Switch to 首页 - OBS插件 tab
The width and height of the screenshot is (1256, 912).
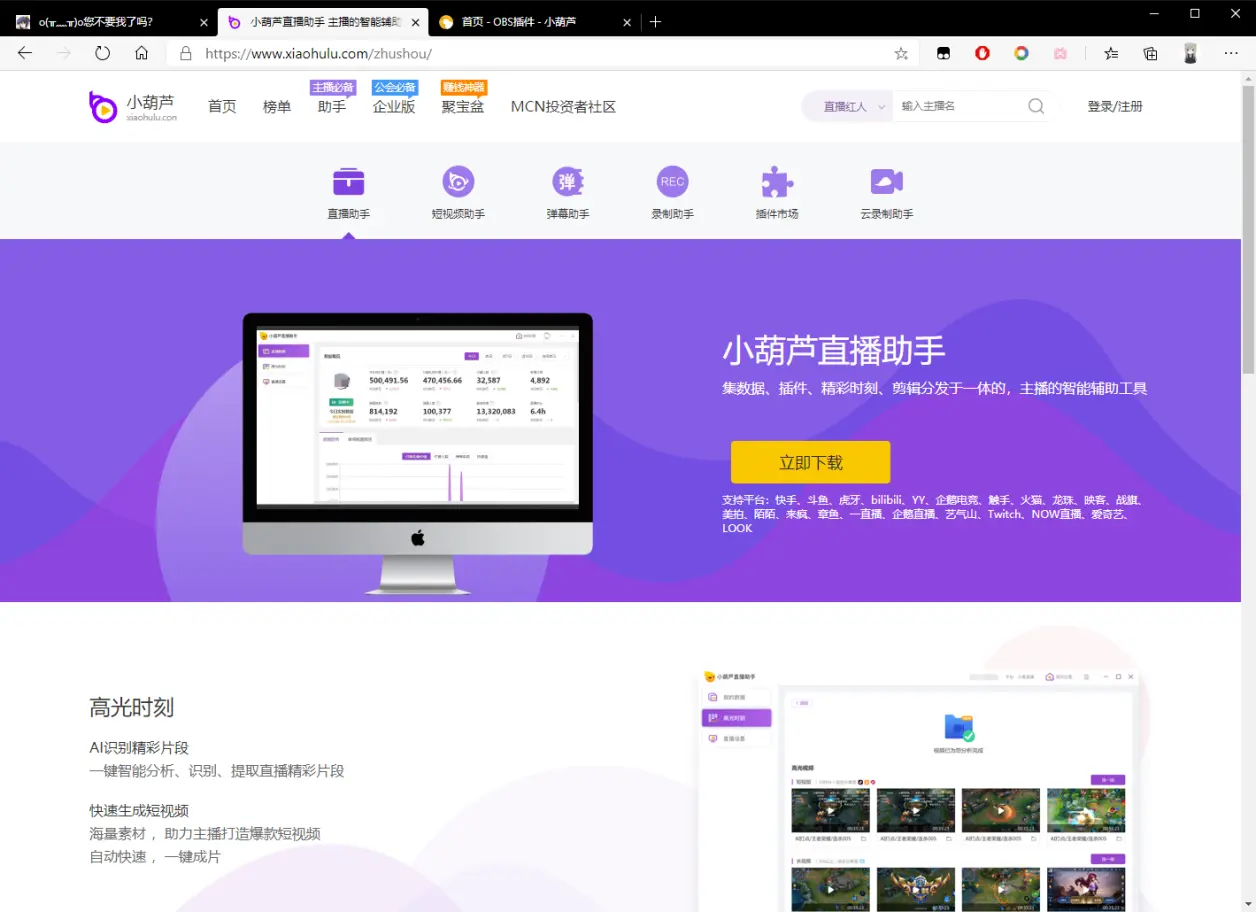(x=535, y=21)
